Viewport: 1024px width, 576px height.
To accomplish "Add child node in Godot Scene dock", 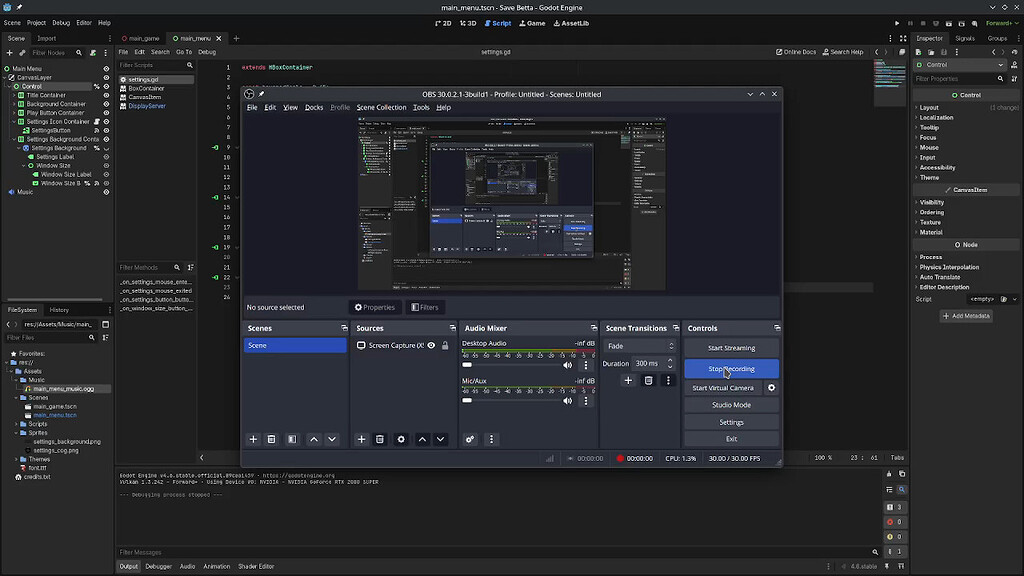I will pyautogui.click(x=9, y=52).
